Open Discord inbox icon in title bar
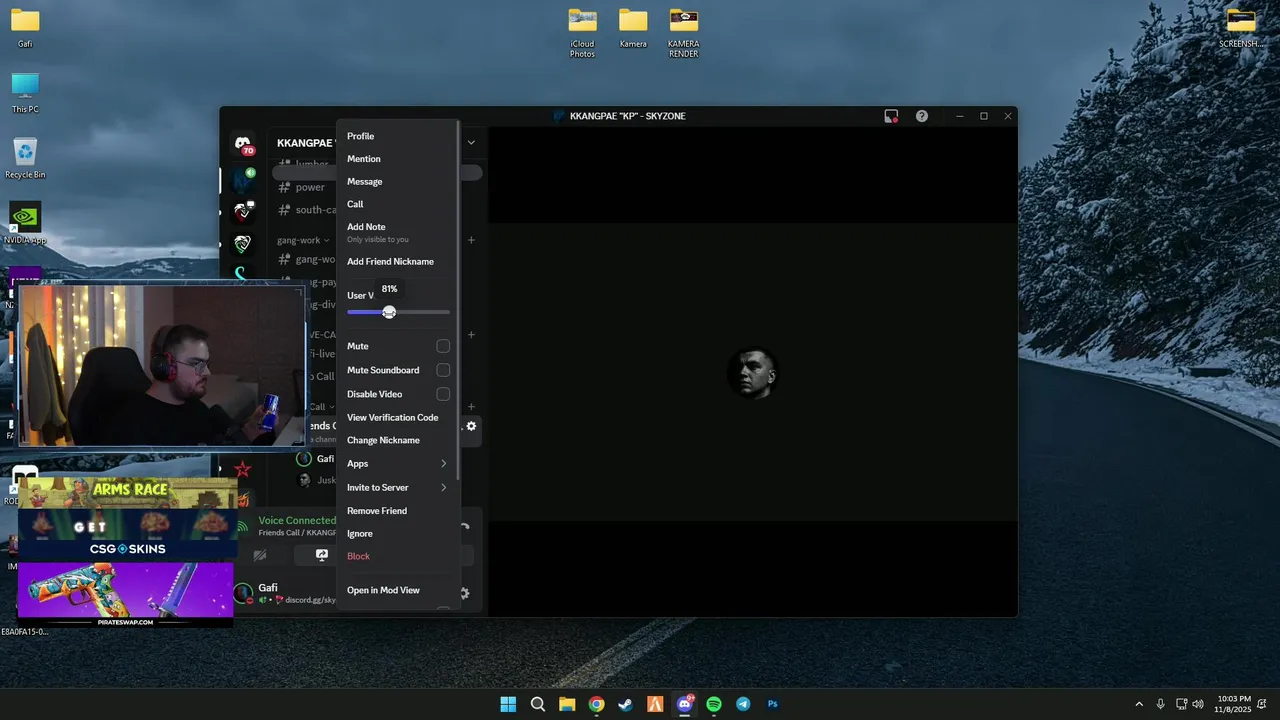The height and width of the screenshot is (720, 1280). [x=891, y=116]
